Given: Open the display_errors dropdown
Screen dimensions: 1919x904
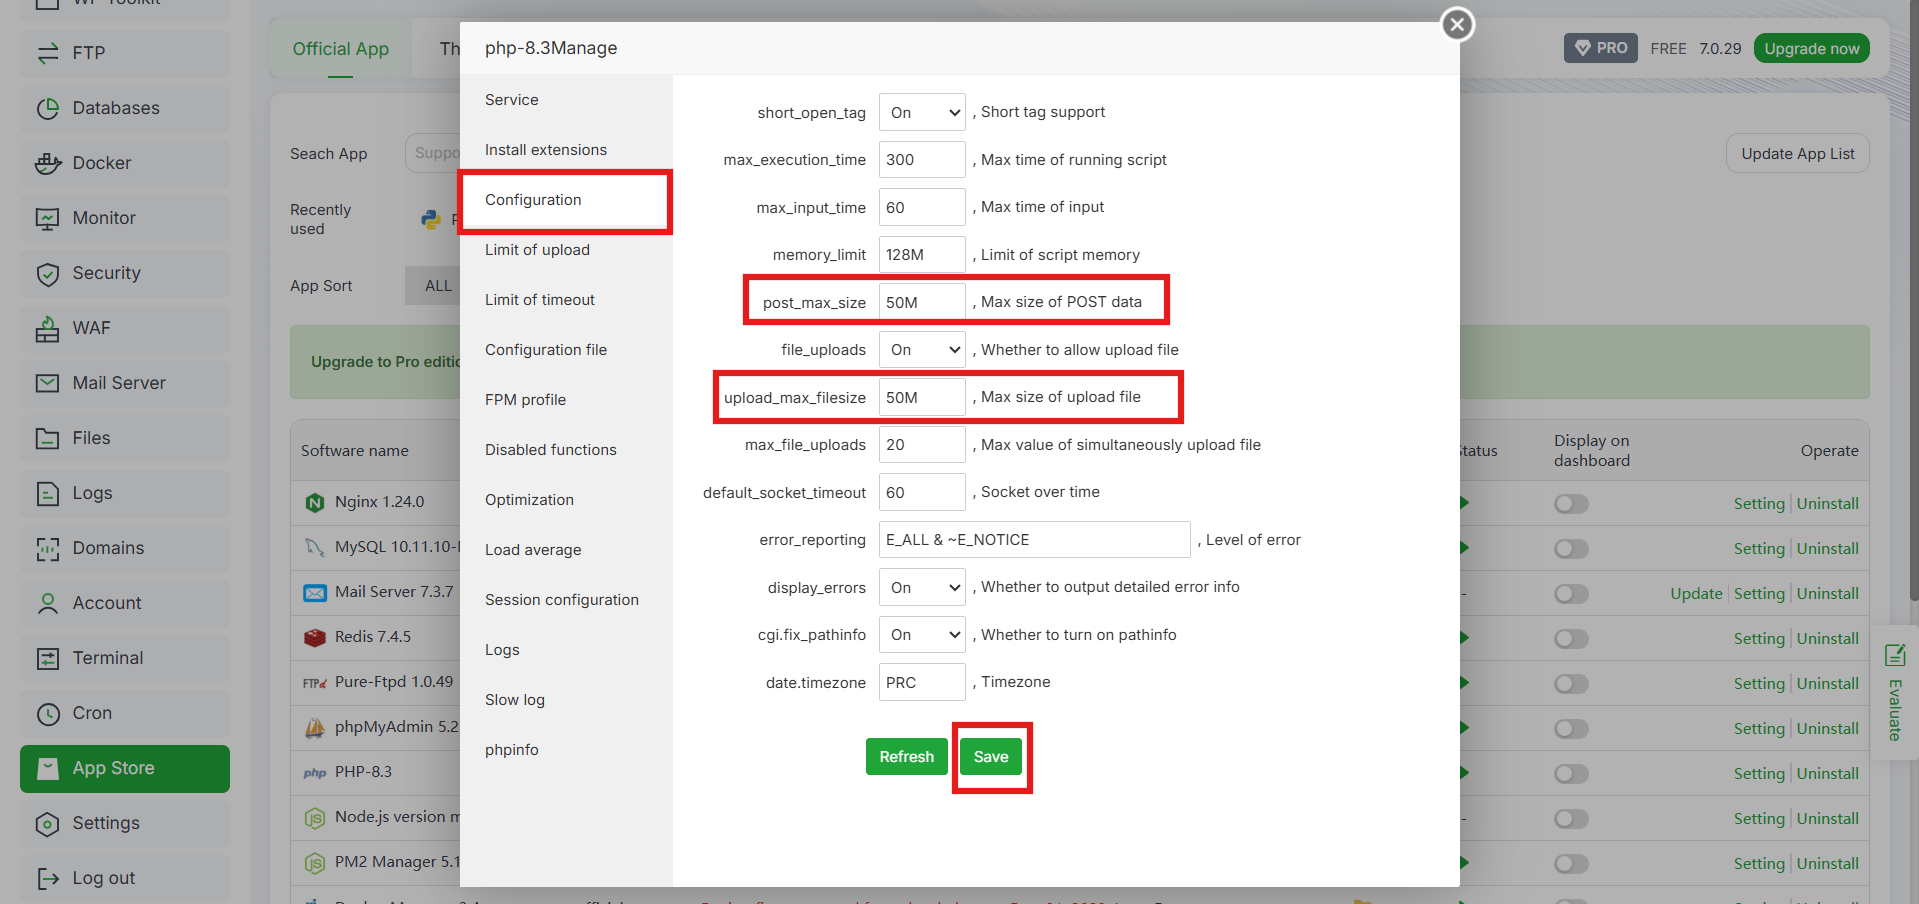Looking at the screenshot, I should [x=922, y=588].
